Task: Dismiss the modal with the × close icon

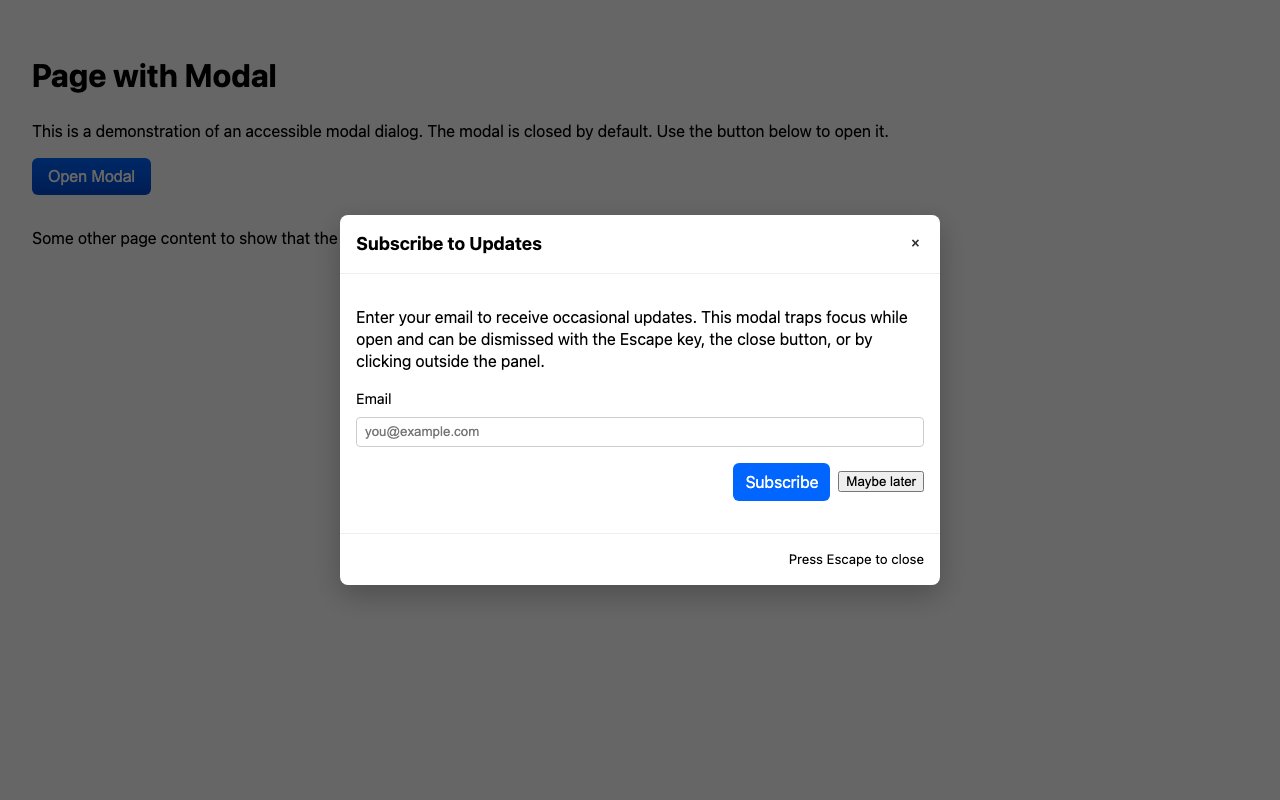Action: 915,243
